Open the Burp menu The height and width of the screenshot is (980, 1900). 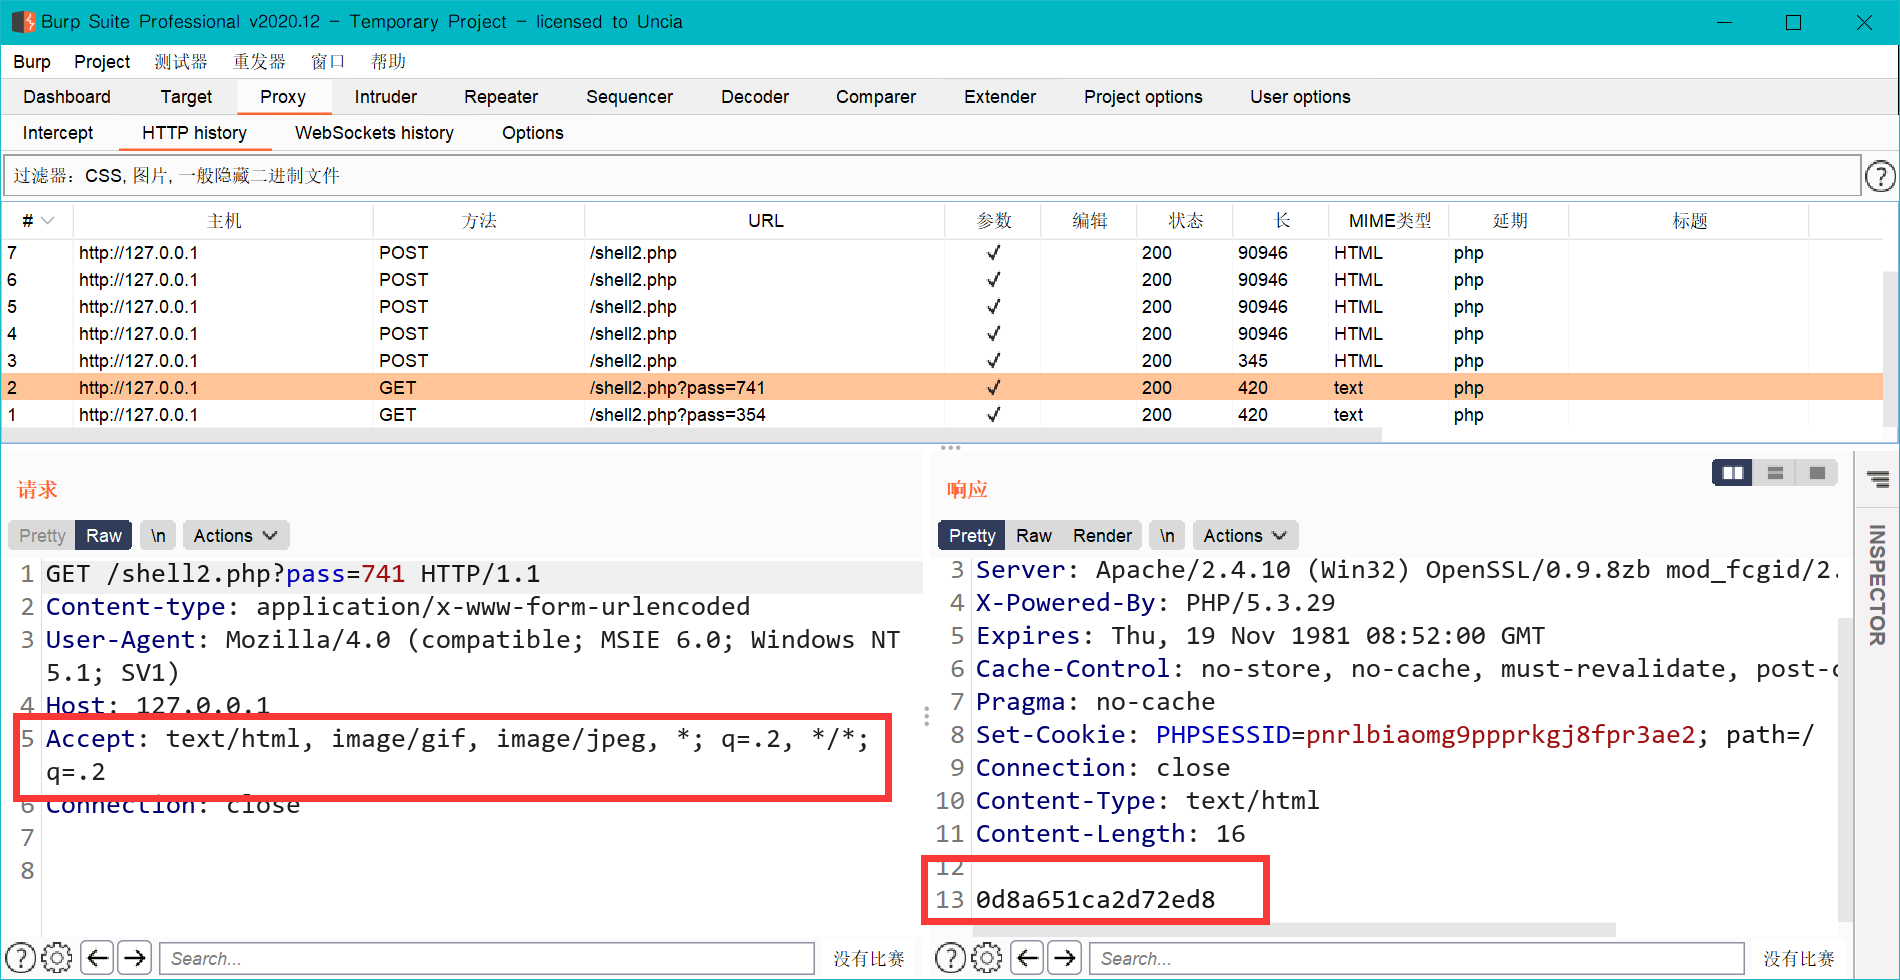tap(32, 62)
